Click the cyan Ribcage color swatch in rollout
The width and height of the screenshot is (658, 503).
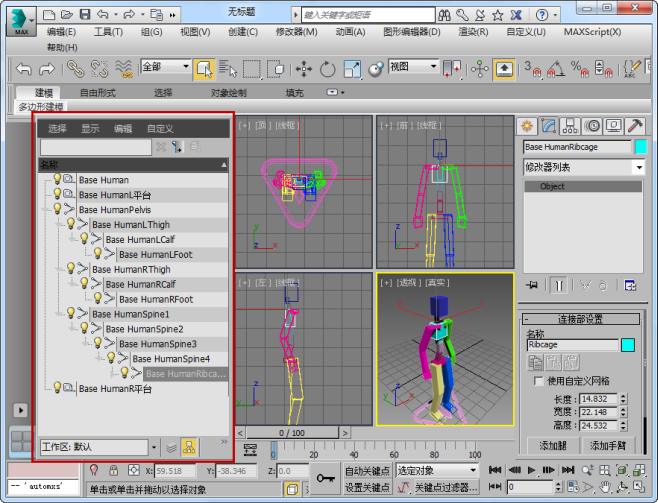coord(628,345)
